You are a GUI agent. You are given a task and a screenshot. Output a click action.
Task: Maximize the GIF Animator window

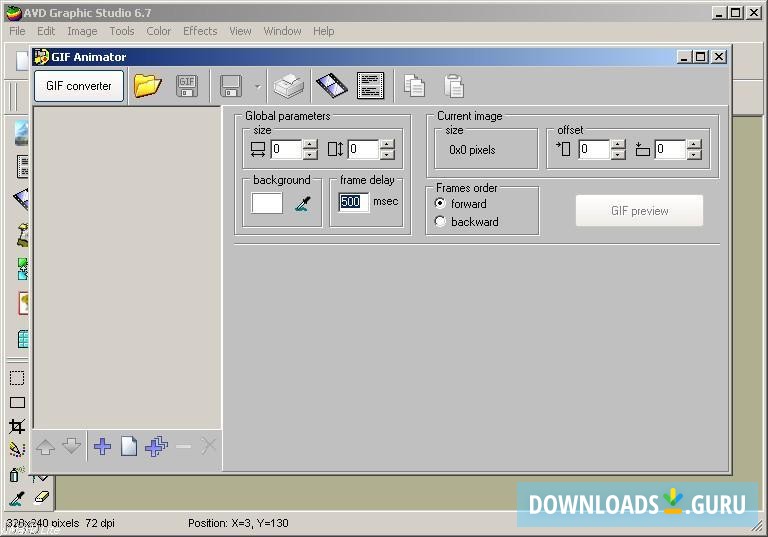coord(701,57)
